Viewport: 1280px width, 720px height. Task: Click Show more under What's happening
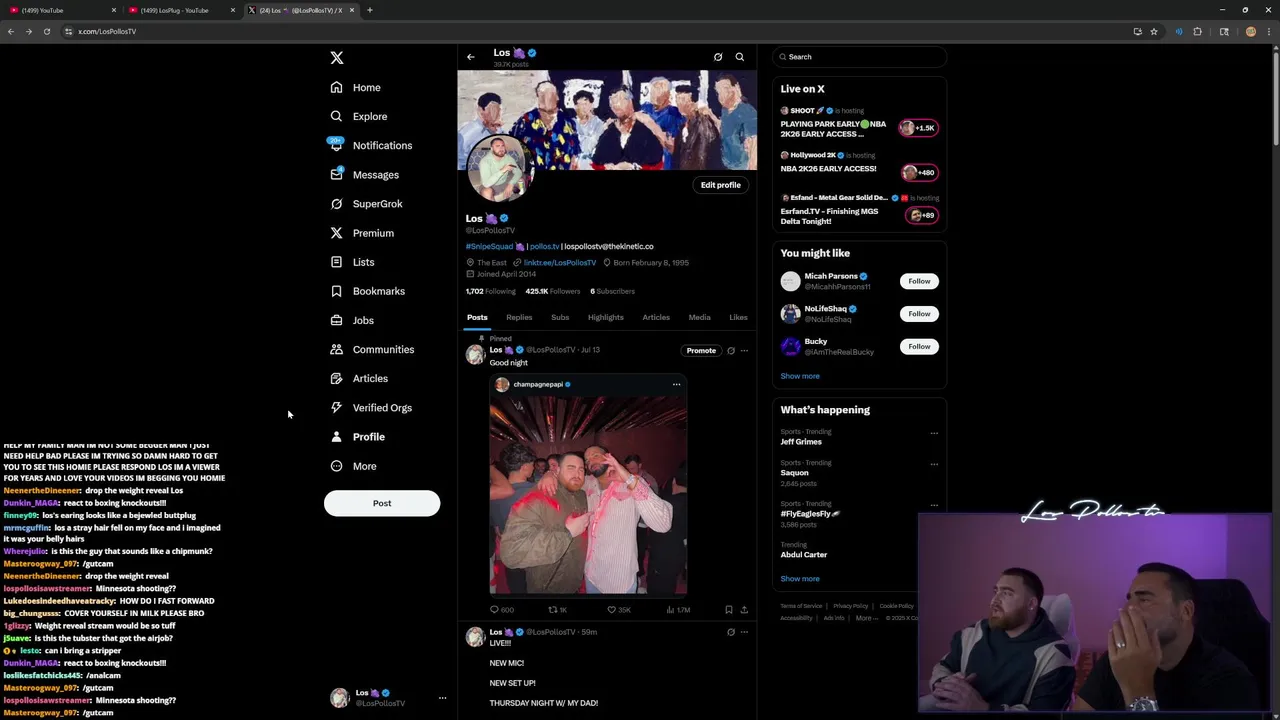click(x=800, y=579)
